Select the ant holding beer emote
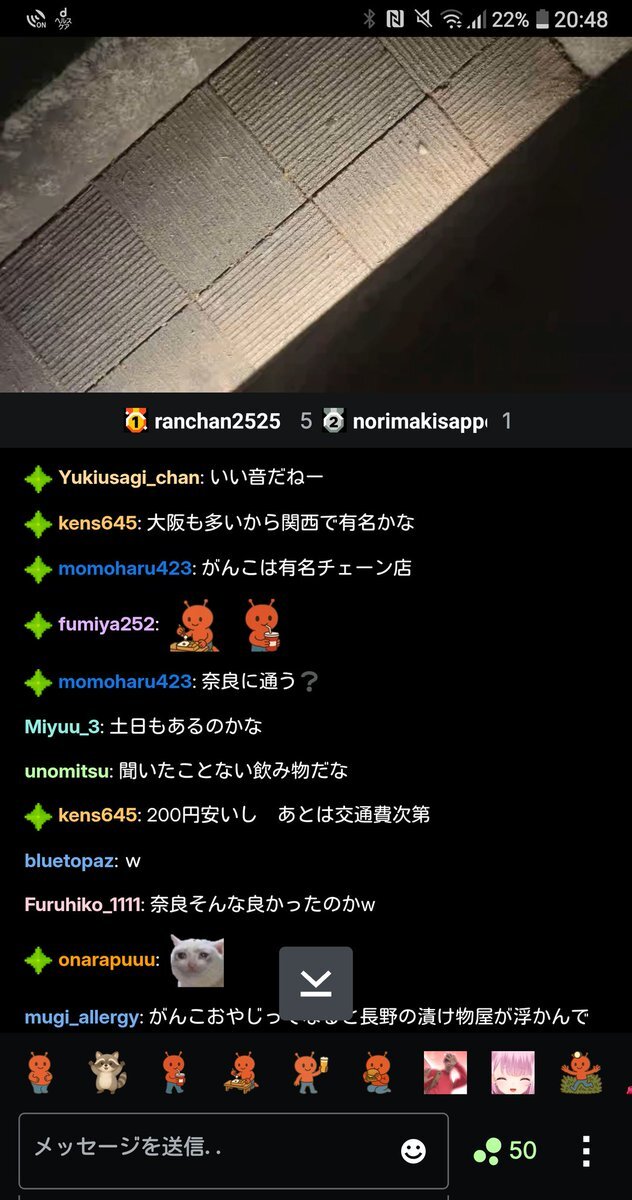The image size is (632, 1200). 306,1072
